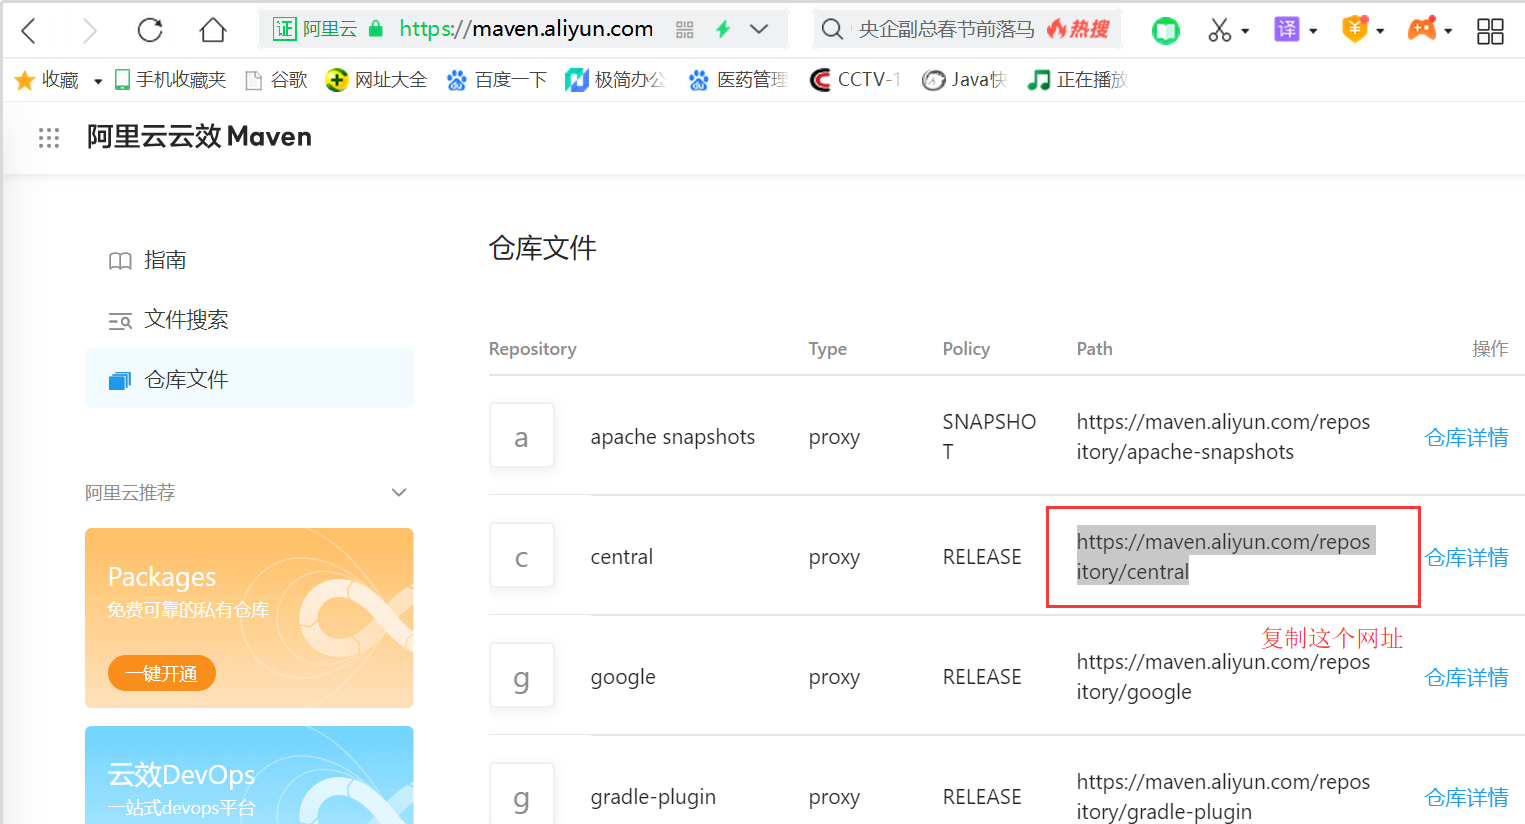Click the 'a' avatar for apache snapshots
The height and width of the screenshot is (824, 1525).
522,436
